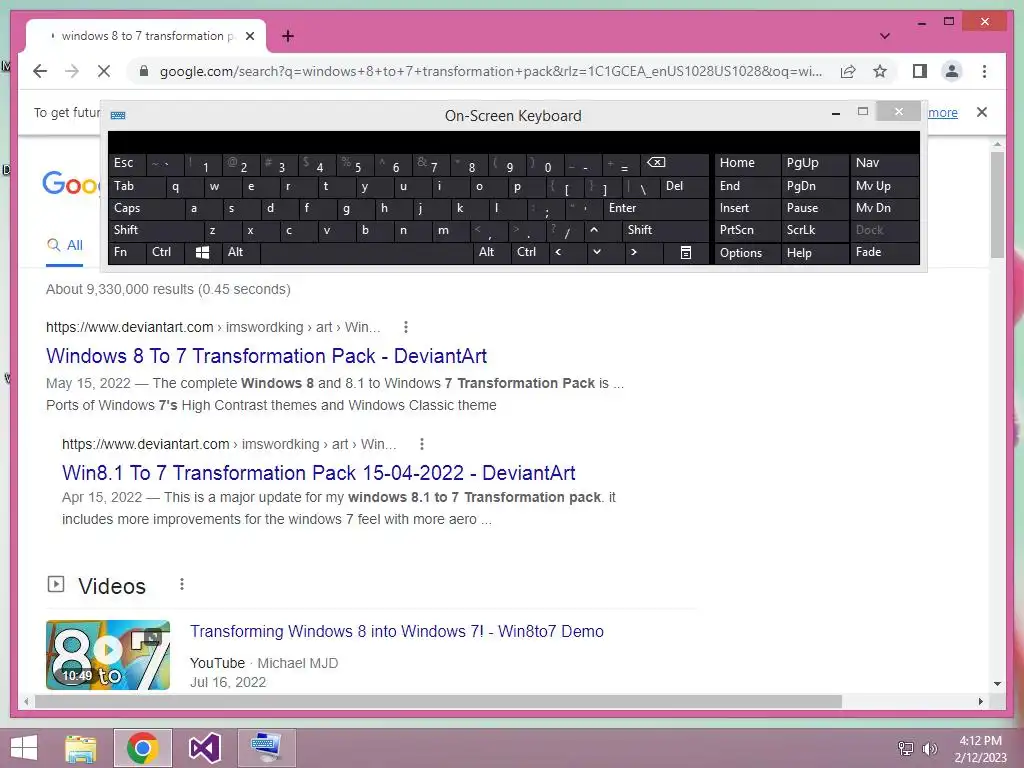
Task: Toggle ScrLk on the On-Screen Keyboard
Action: [x=814, y=230]
